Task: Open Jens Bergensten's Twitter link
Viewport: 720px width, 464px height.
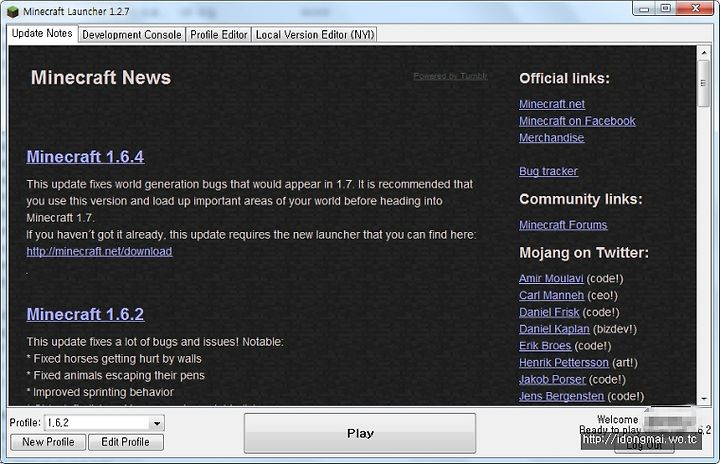Action: 562,396
